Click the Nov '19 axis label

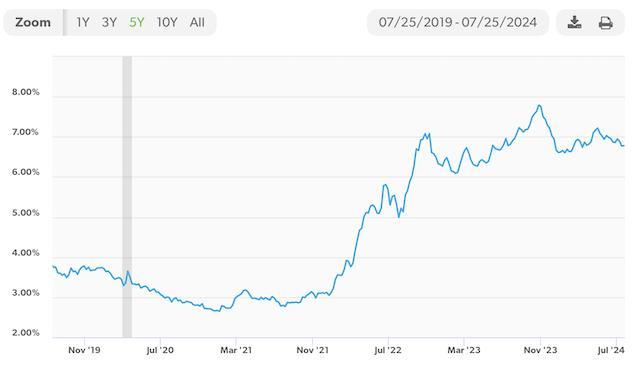pos(84,350)
